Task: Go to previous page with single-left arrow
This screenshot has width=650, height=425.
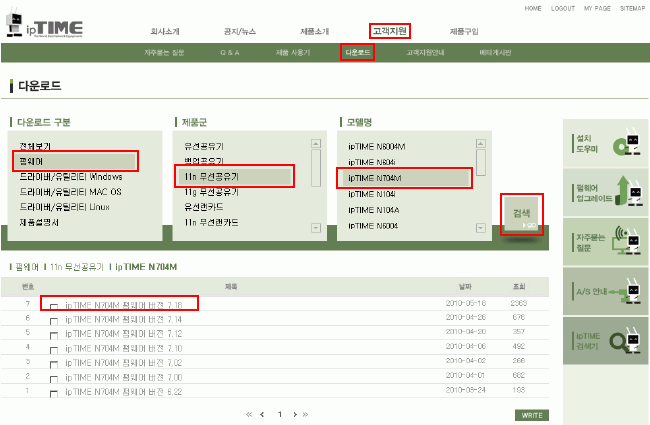Action: [x=262, y=414]
